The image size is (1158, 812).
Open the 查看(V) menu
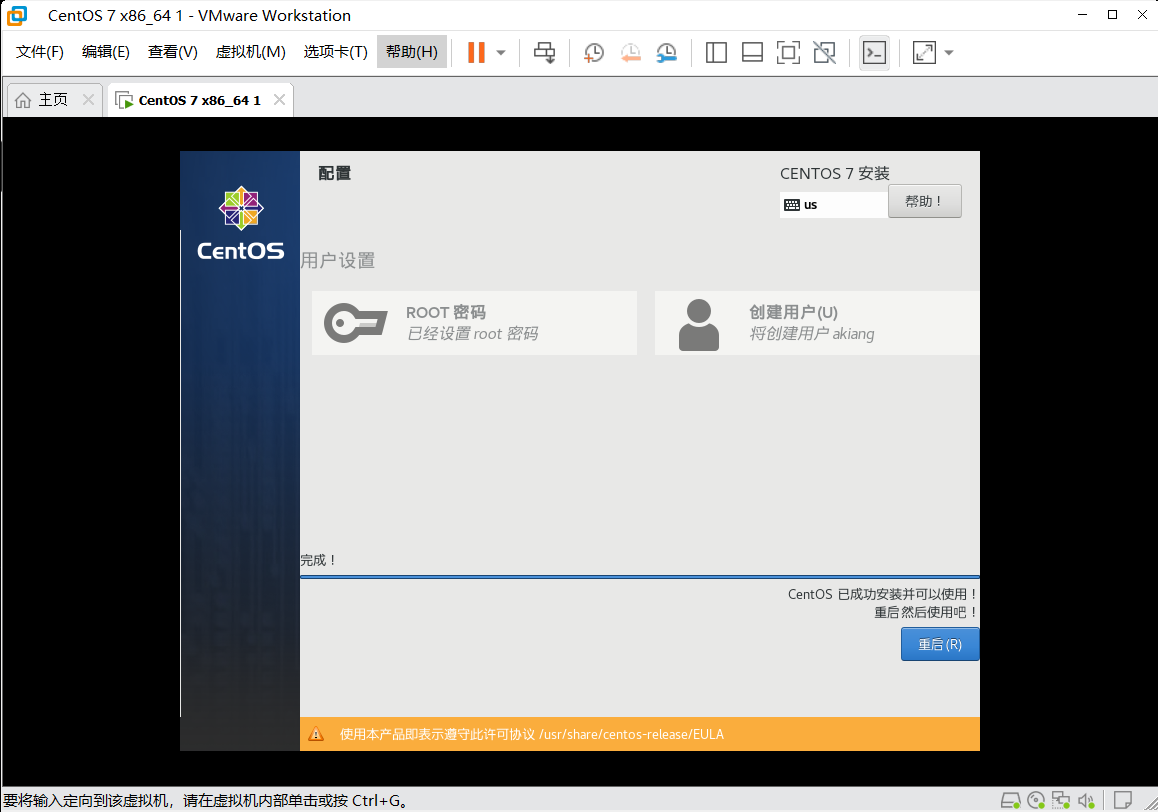point(172,52)
